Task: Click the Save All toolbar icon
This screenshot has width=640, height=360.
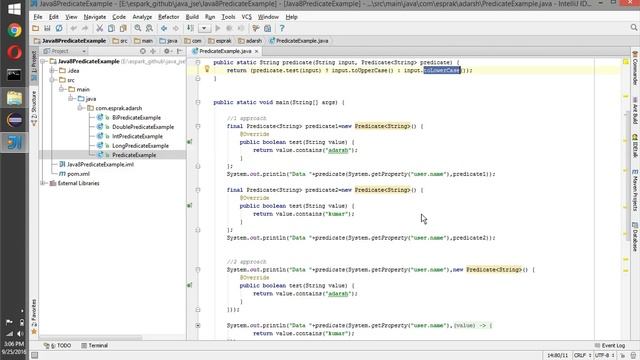Action: coord(47,28)
